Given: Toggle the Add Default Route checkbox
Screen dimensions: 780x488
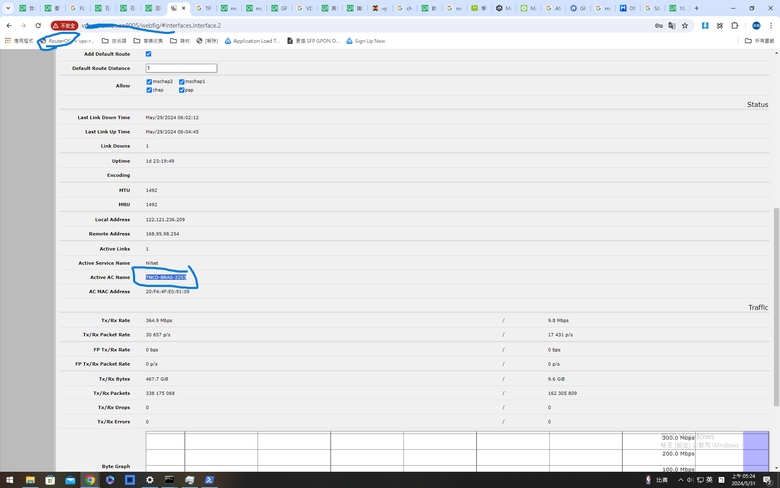Looking at the screenshot, I should pyautogui.click(x=148, y=54).
